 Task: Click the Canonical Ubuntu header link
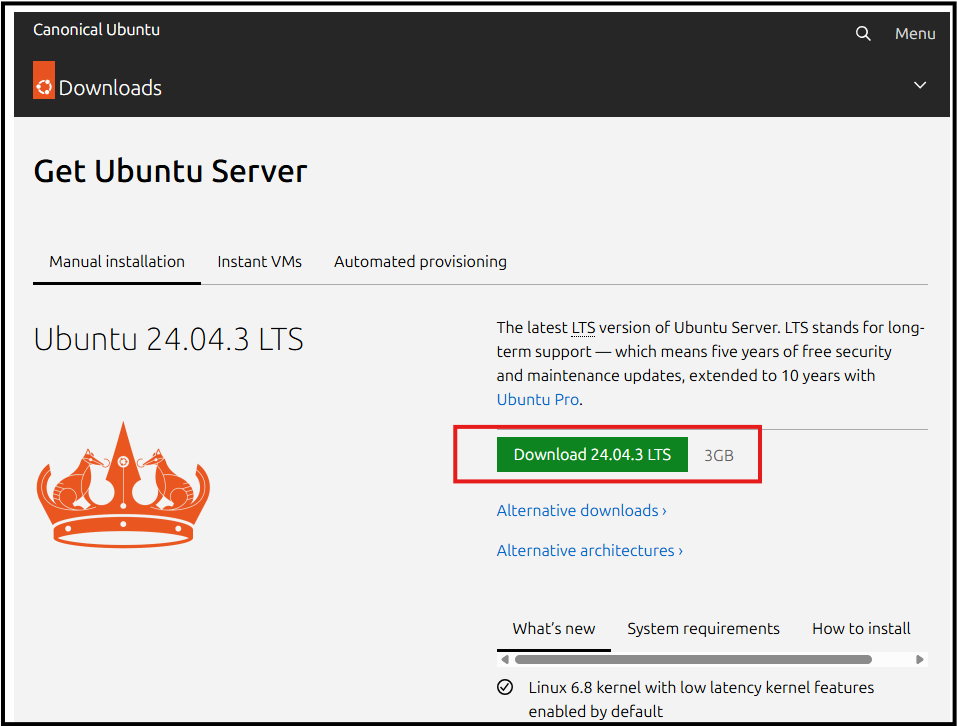pyautogui.click(x=96, y=30)
